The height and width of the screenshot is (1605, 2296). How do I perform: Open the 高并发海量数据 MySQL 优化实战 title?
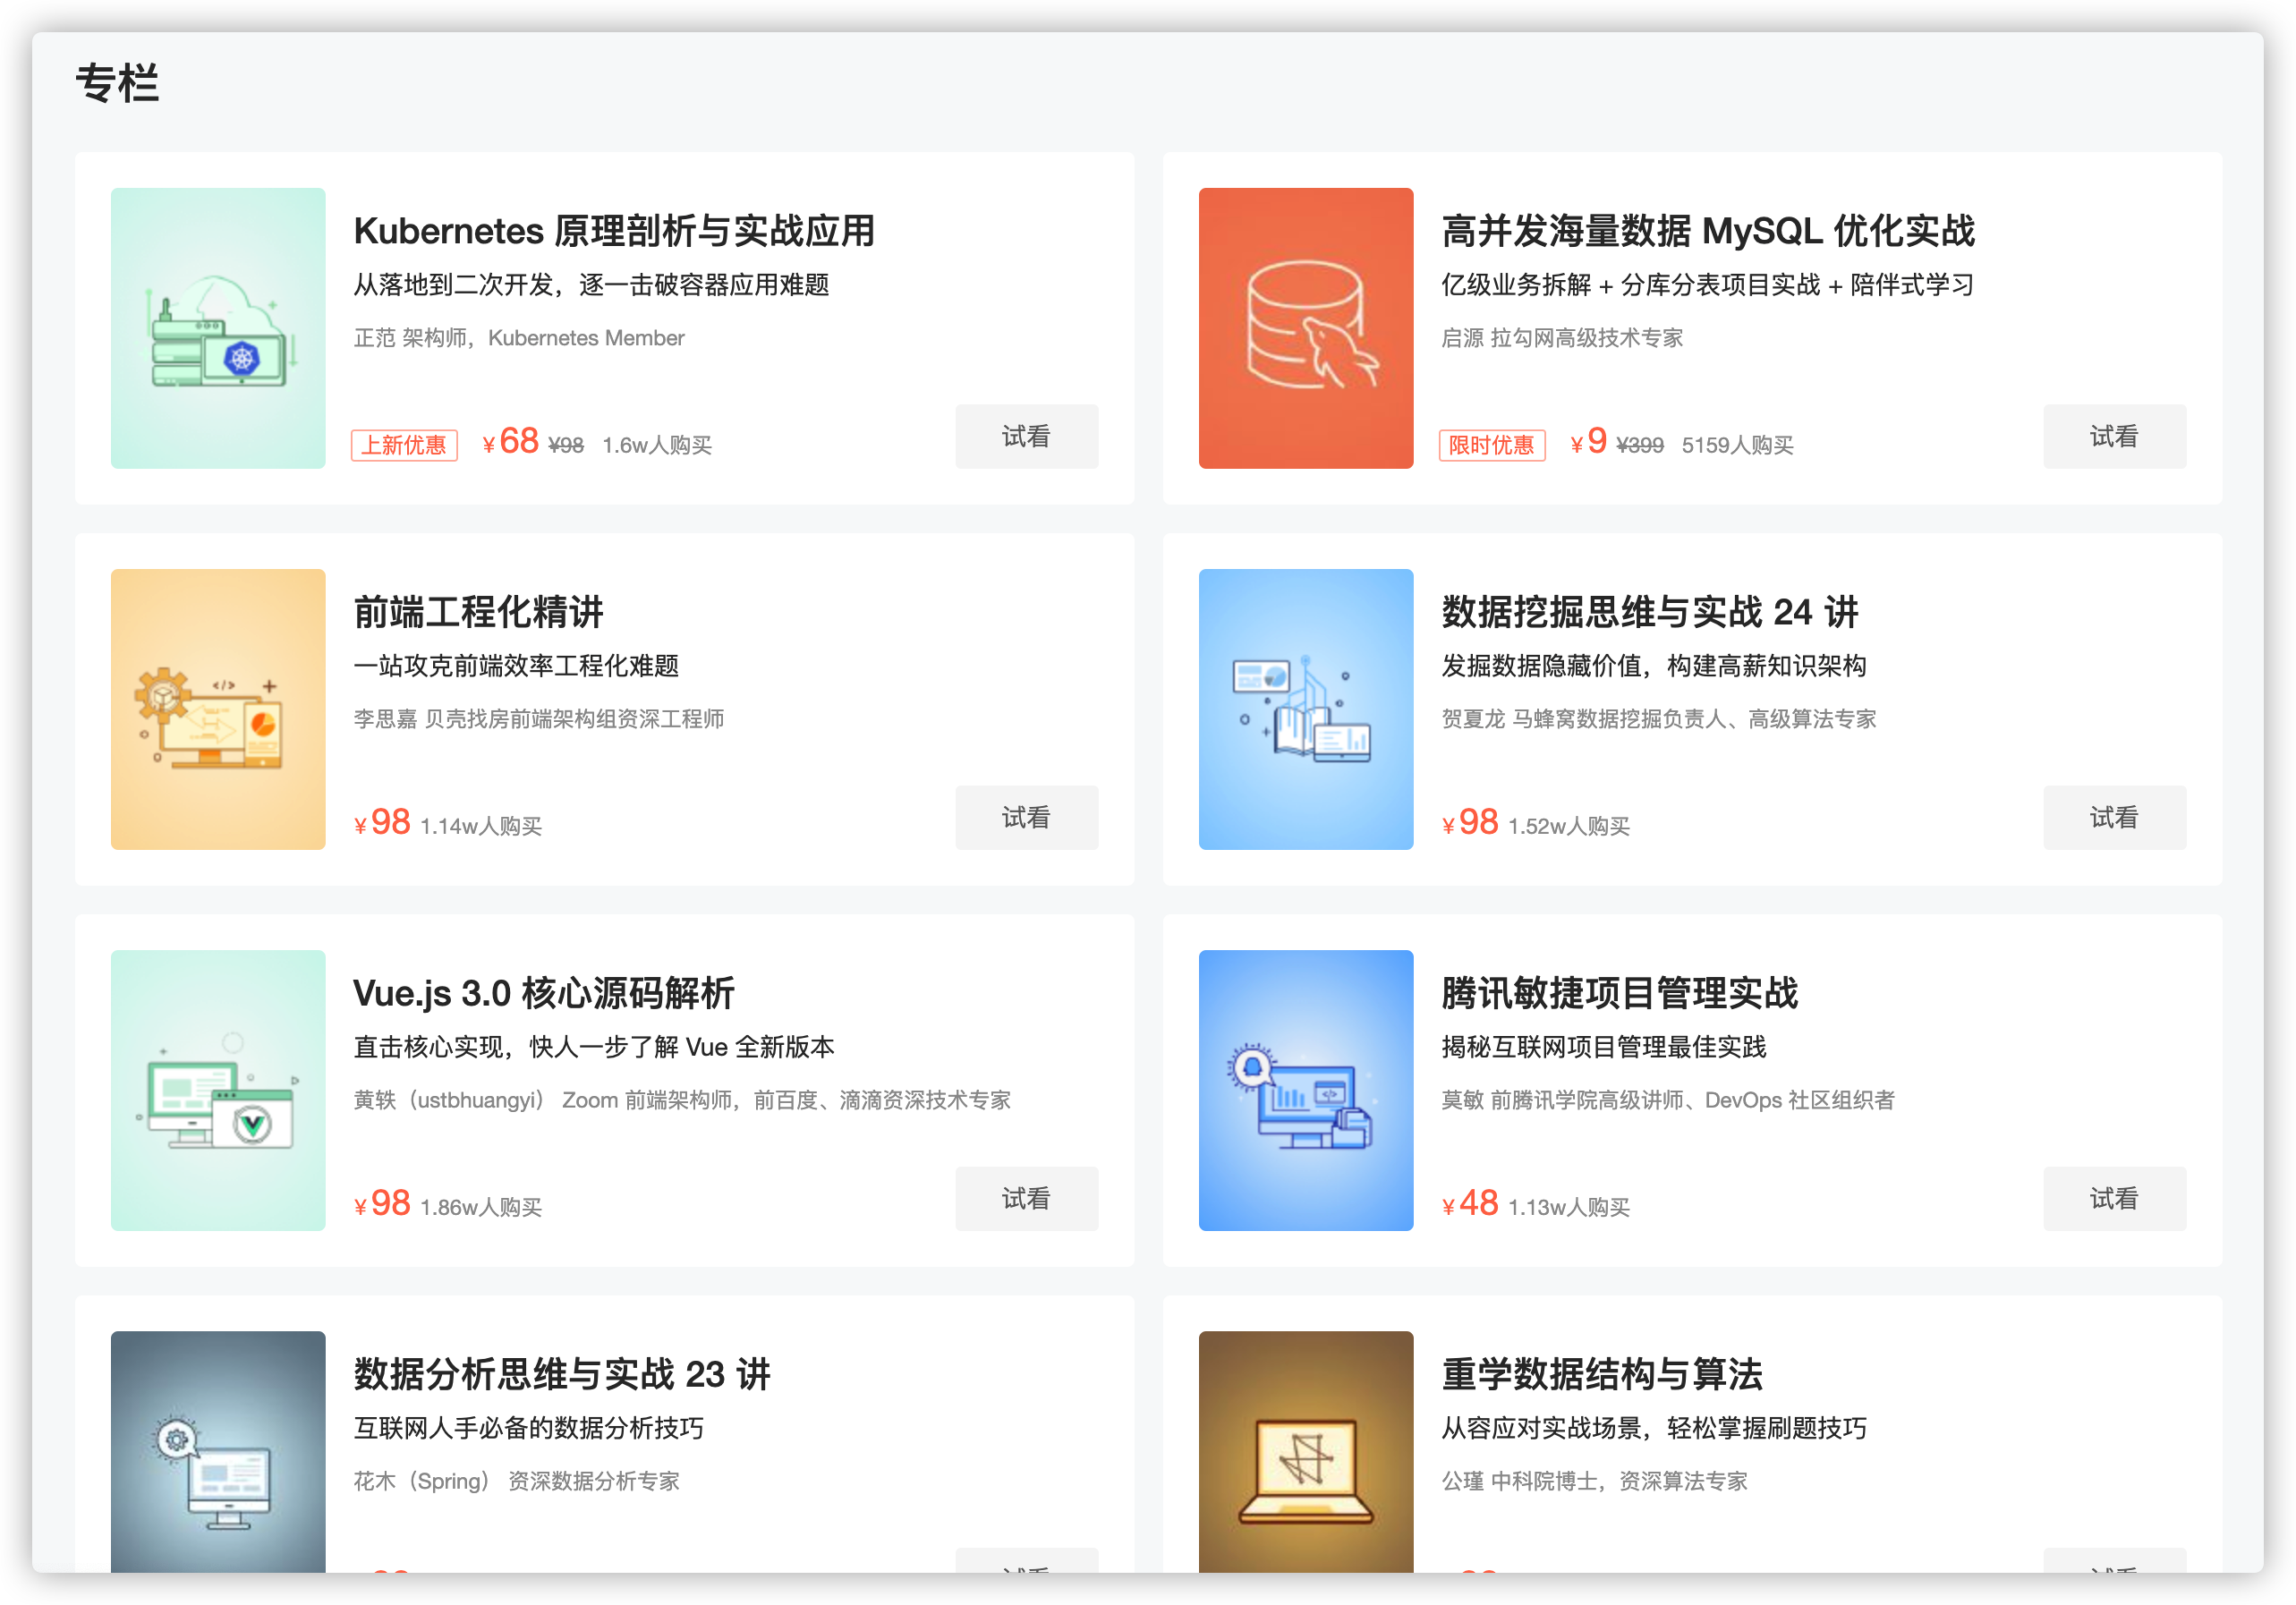[x=1707, y=231]
